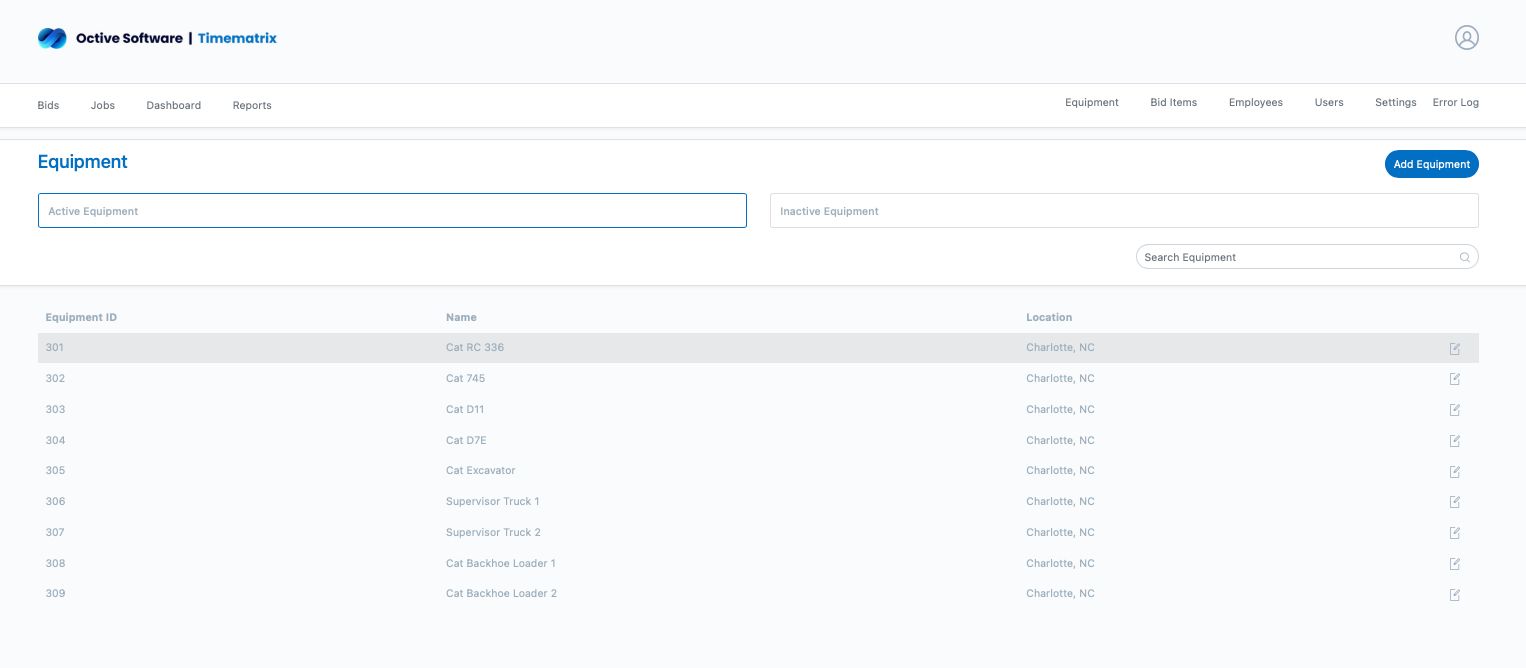Select the Active Equipment tab
Screen dimensions: 1526x668
pyautogui.click(x=392, y=211)
